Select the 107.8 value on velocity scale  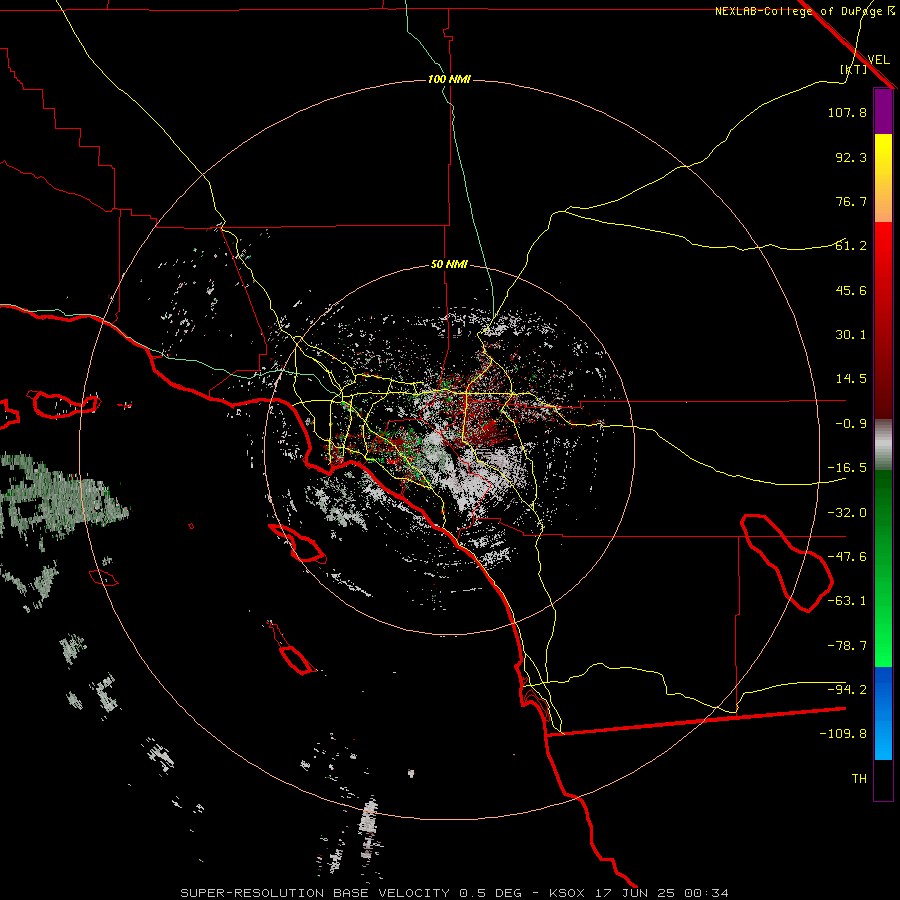[x=847, y=112]
